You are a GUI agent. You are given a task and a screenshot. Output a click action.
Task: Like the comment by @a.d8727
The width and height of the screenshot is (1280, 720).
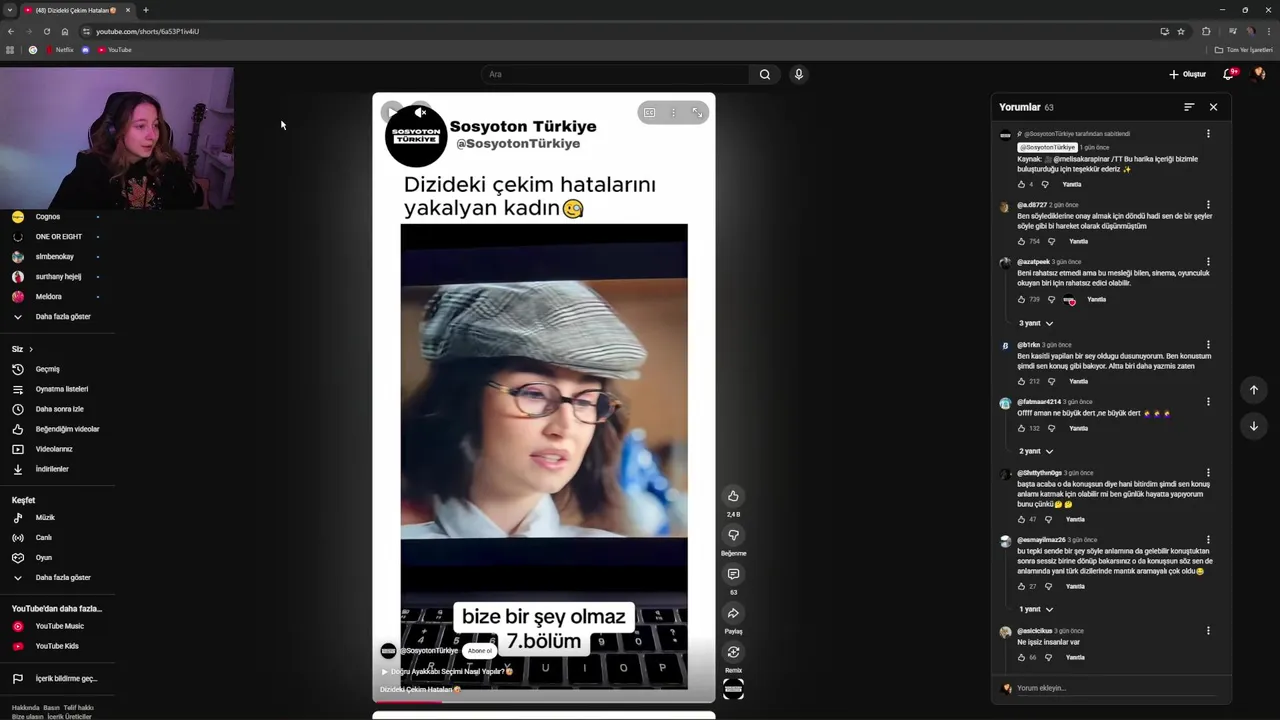[1021, 242]
